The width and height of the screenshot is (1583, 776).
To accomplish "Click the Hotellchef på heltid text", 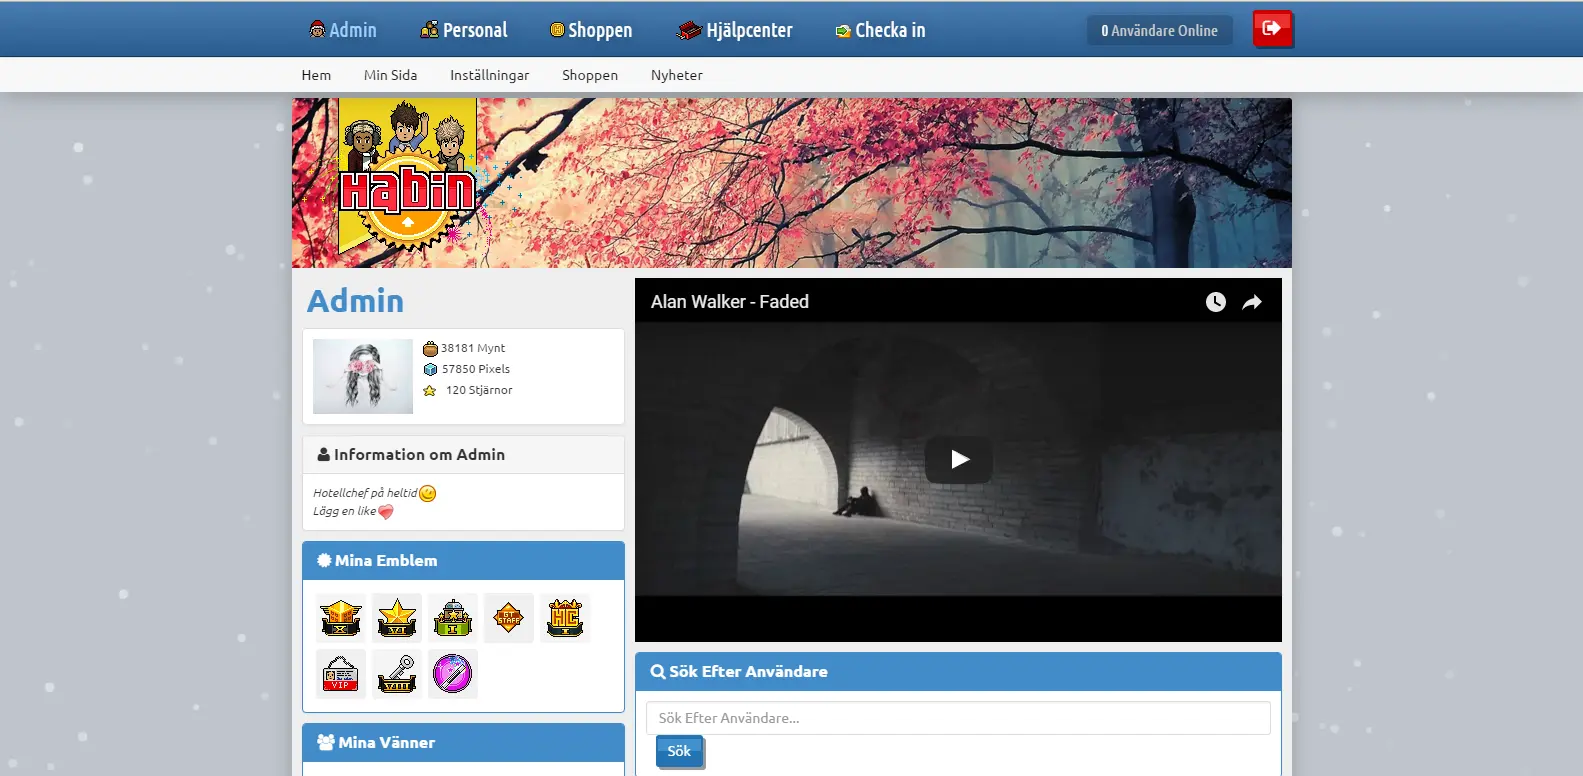I will pyautogui.click(x=365, y=493).
